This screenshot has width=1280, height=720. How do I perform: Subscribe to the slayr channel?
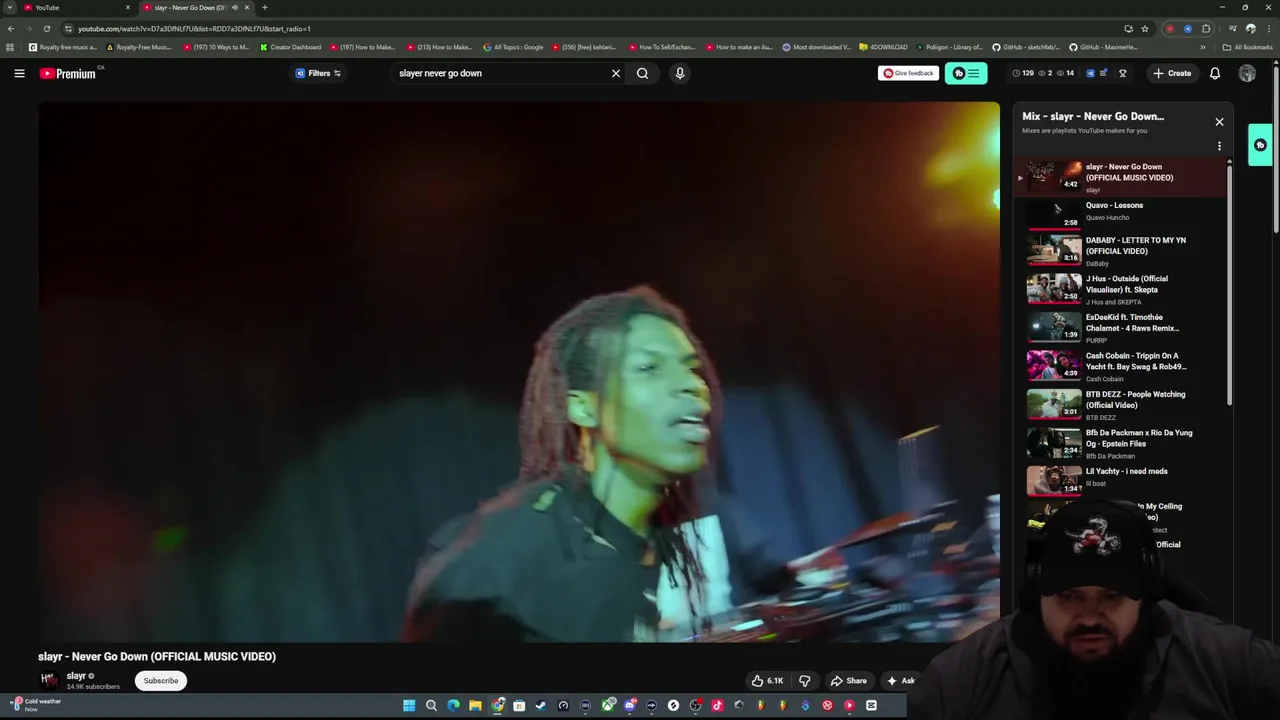[160, 680]
